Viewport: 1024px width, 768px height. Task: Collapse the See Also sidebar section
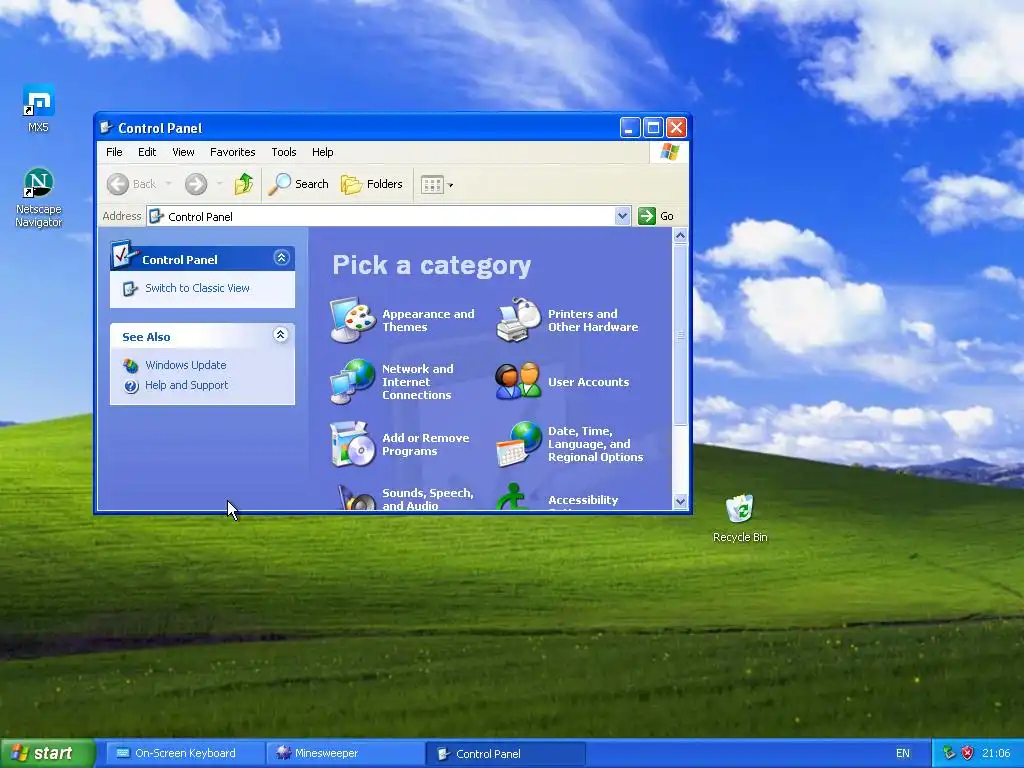click(281, 335)
